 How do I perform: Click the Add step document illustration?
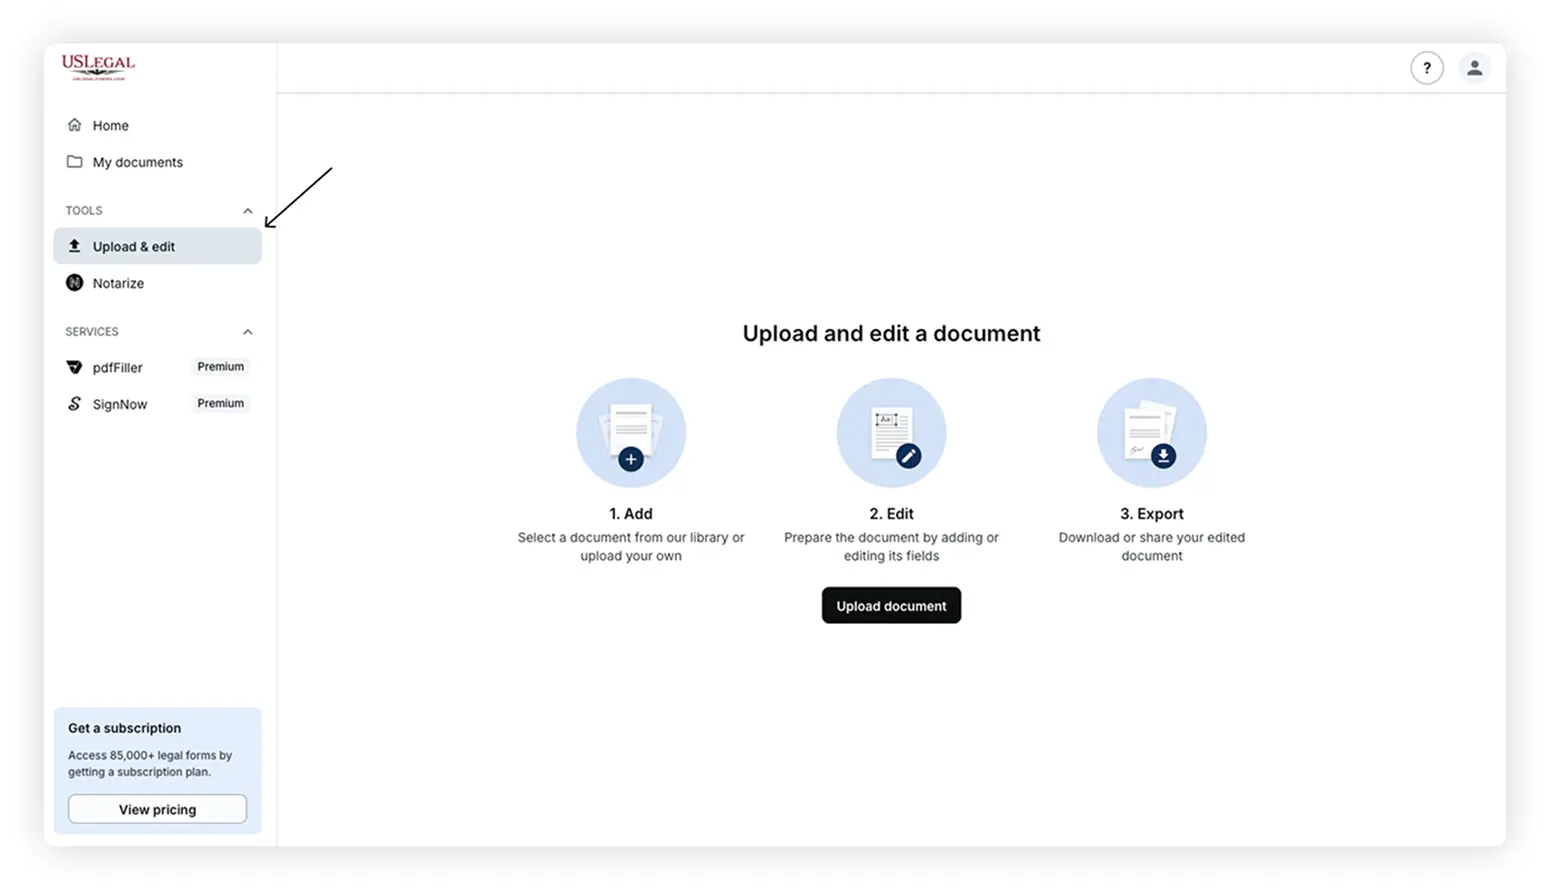(631, 432)
